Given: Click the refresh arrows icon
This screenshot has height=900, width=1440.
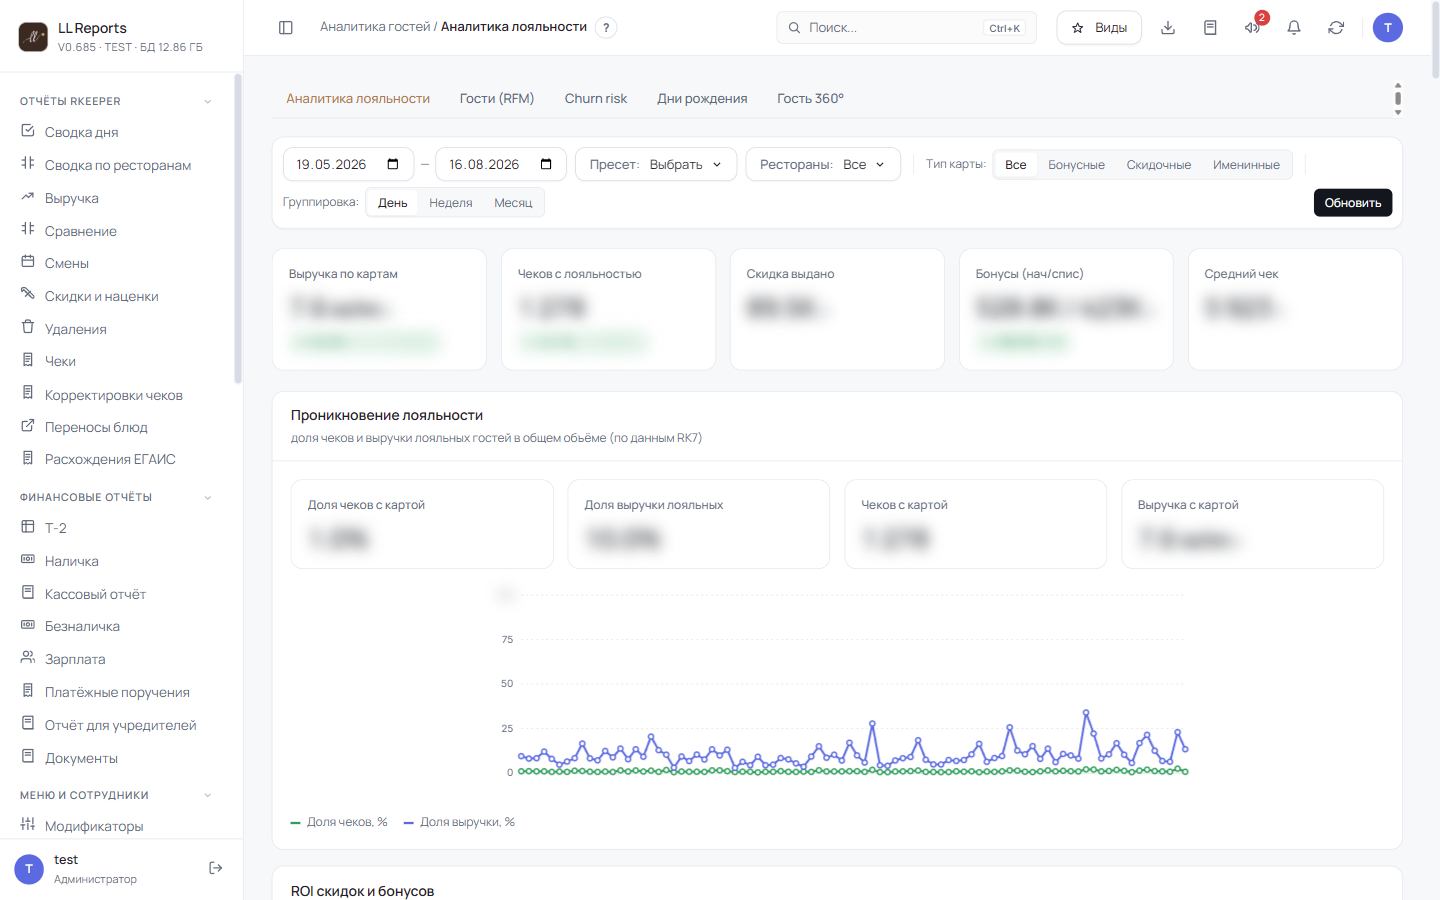Looking at the screenshot, I should tap(1336, 28).
